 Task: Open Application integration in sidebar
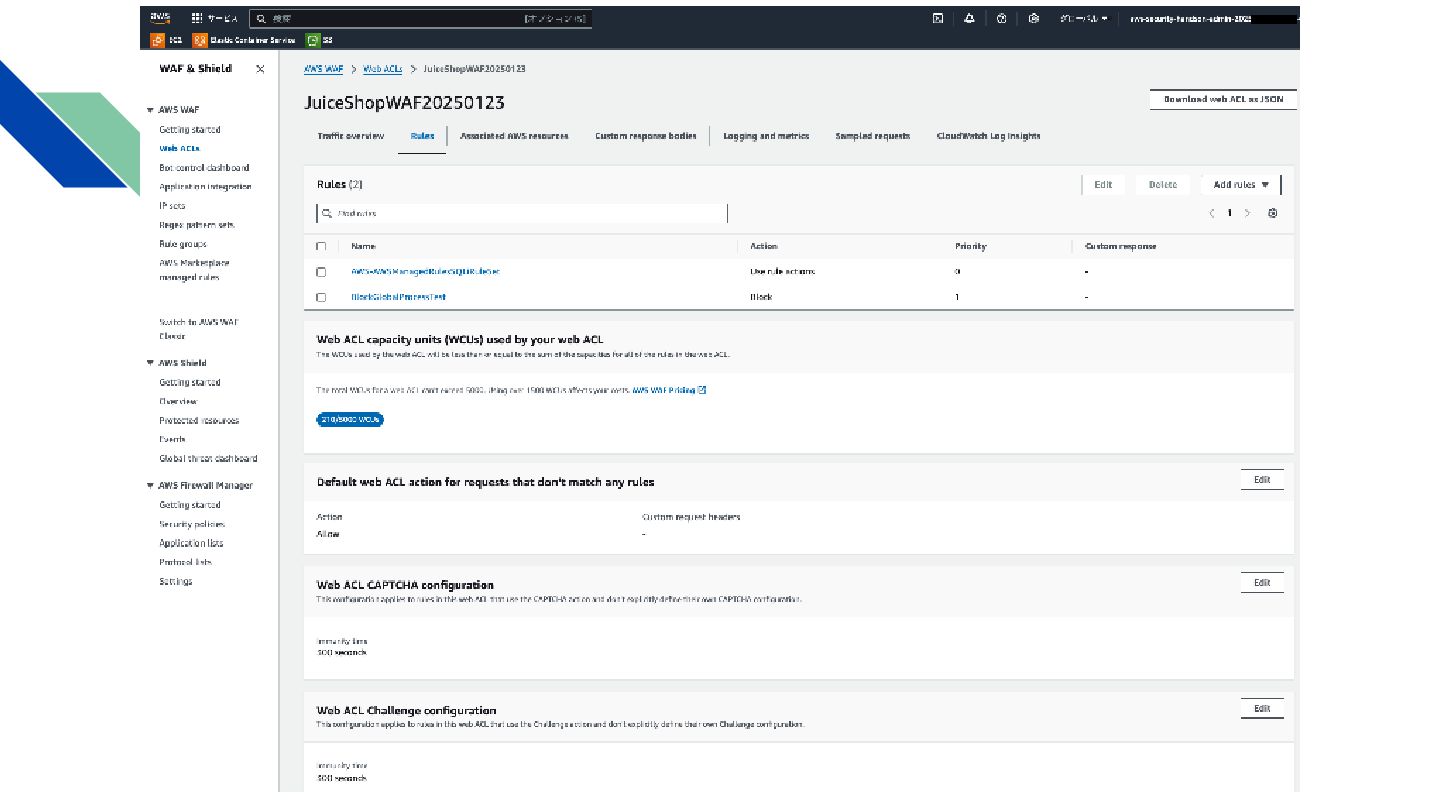[x=205, y=187]
